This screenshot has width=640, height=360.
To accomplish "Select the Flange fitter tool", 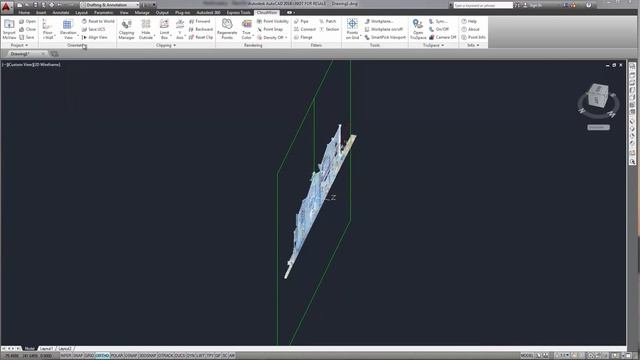I will point(303,37).
